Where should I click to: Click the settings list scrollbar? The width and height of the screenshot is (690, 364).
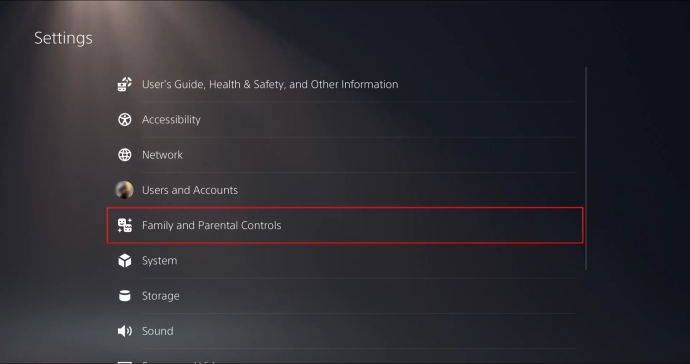(586, 168)
